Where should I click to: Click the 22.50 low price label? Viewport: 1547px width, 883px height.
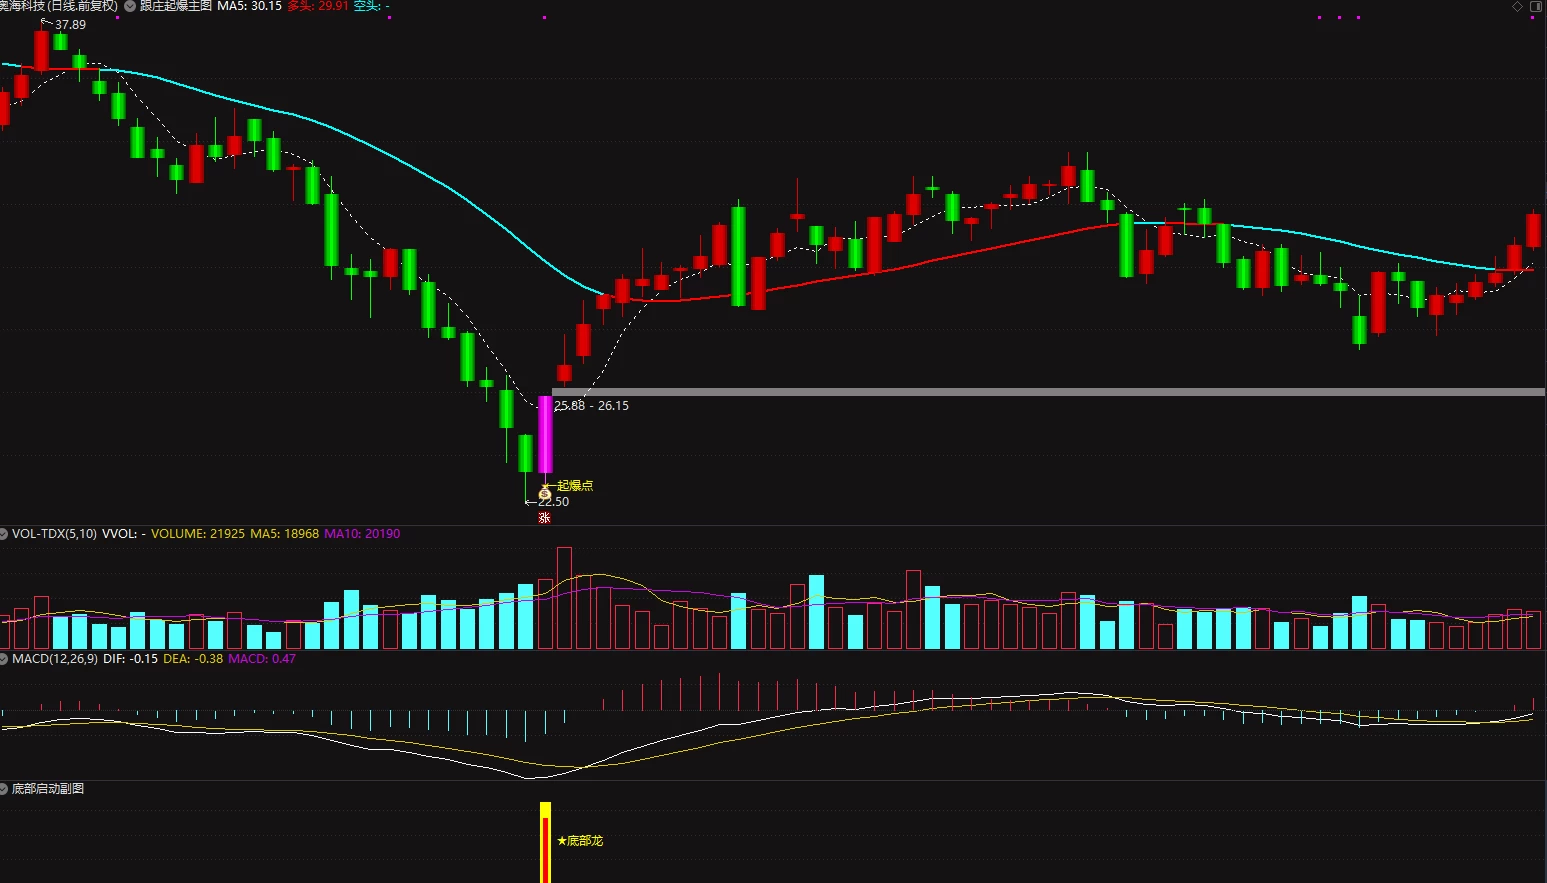(x=554, y=502)
